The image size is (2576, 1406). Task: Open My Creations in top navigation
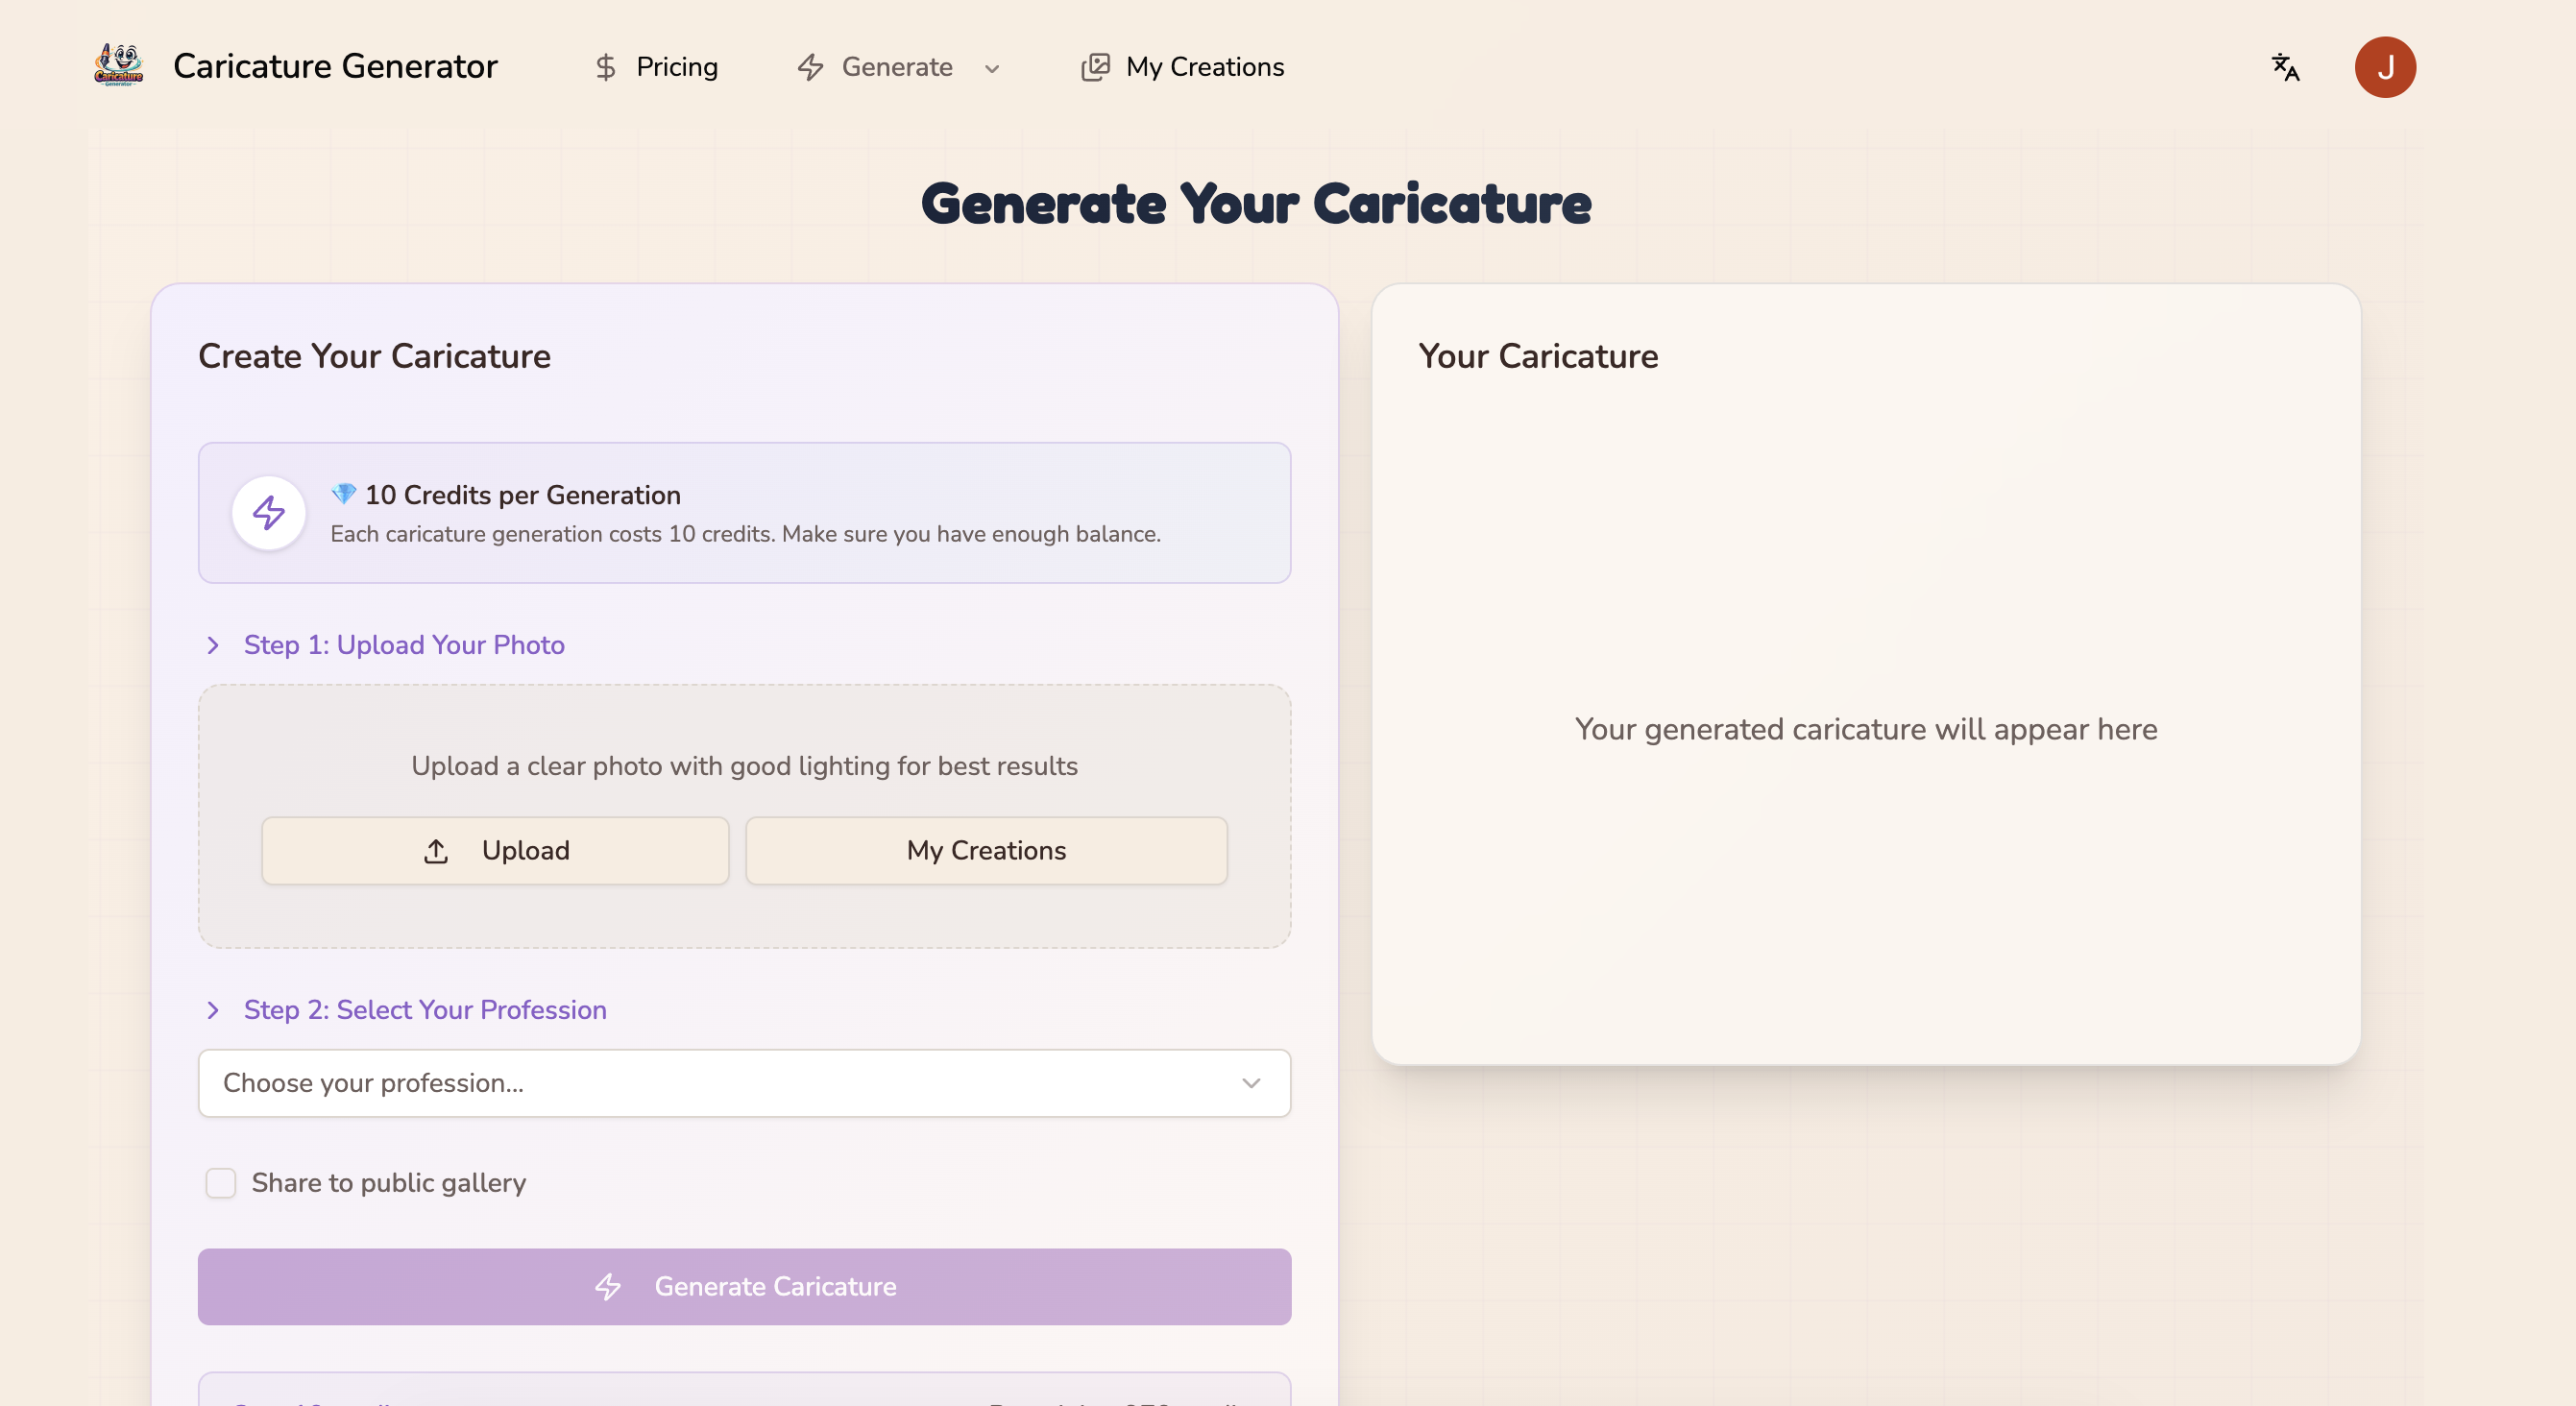coord(1204,67)
